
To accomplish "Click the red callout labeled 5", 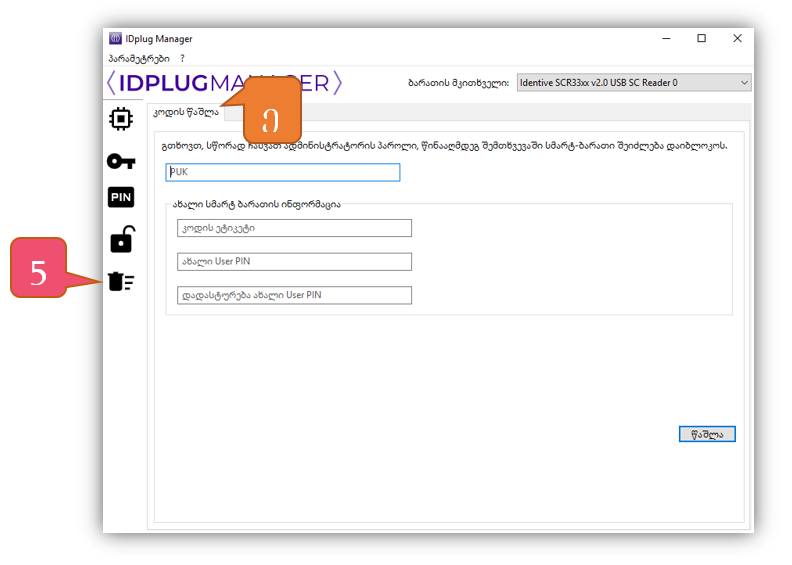I will tap(38, 268).
